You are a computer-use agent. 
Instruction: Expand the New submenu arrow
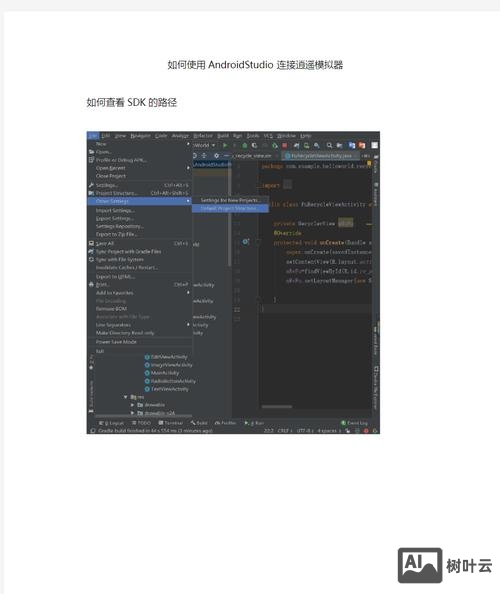pos(188,144)
